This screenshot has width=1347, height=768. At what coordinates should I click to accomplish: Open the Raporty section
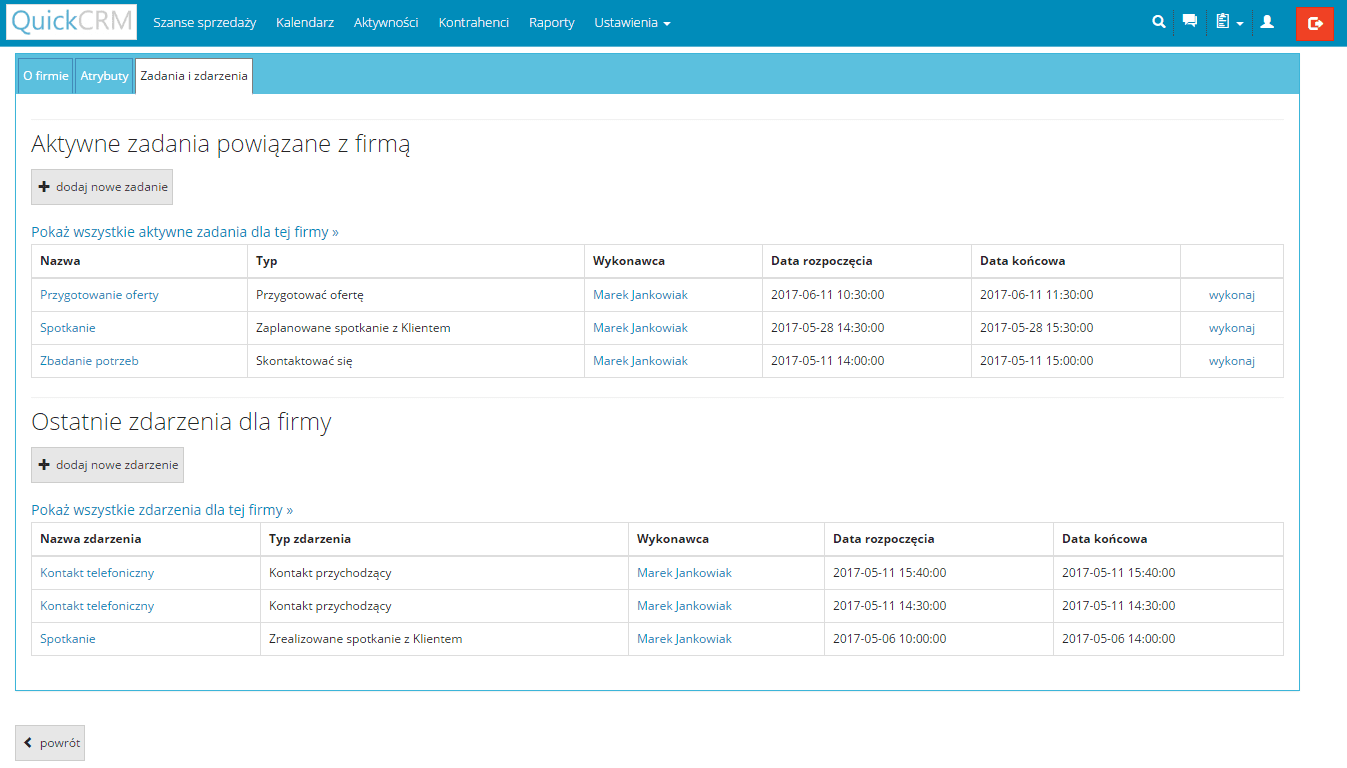tap(551, 22)
